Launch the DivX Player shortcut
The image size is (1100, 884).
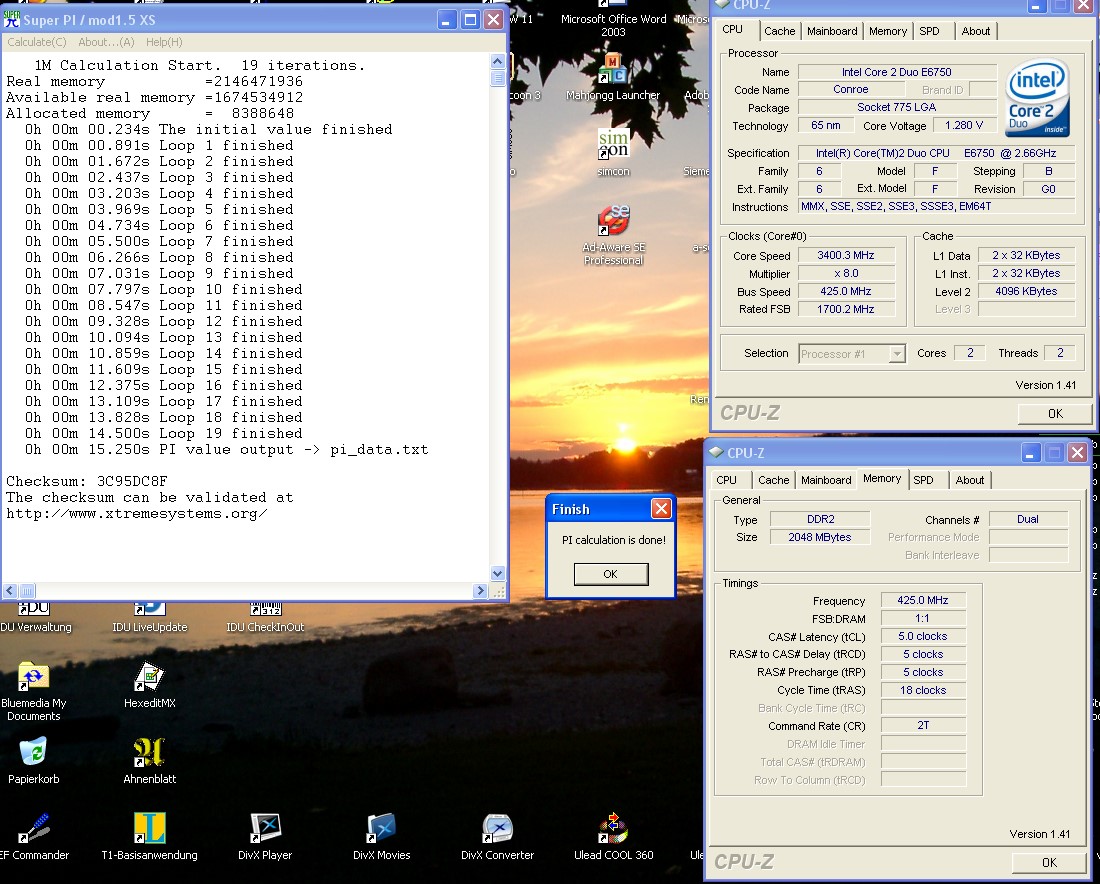coord(265,829)
